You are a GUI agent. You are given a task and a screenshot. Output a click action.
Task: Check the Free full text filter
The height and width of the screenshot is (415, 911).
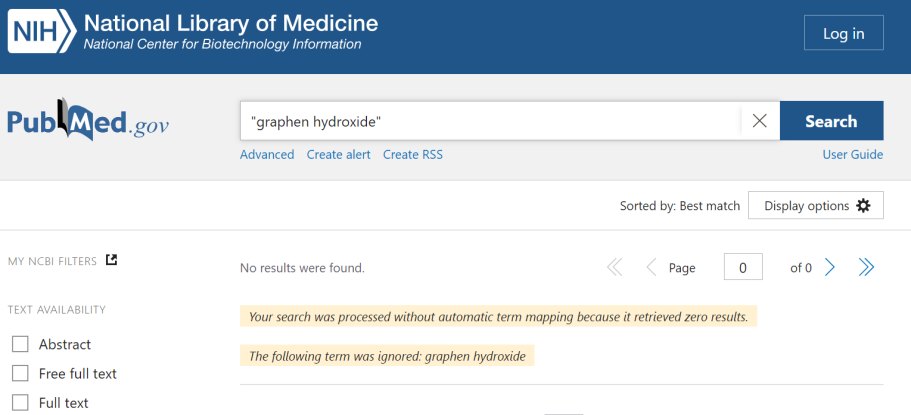point(20,373)
